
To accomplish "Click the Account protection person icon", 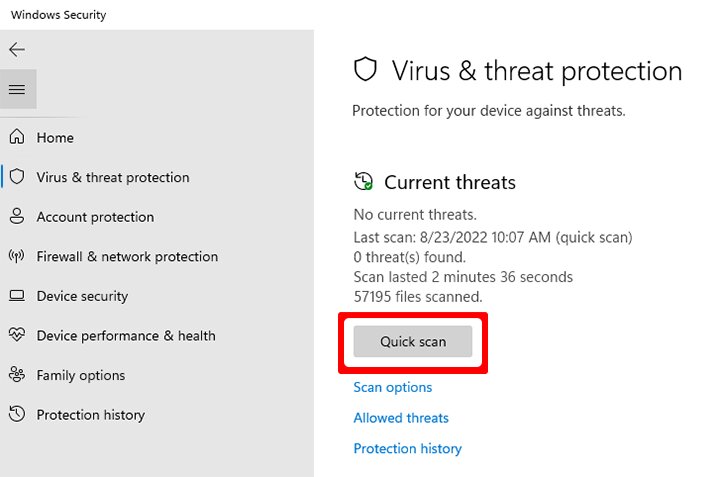I will point(17,217).
